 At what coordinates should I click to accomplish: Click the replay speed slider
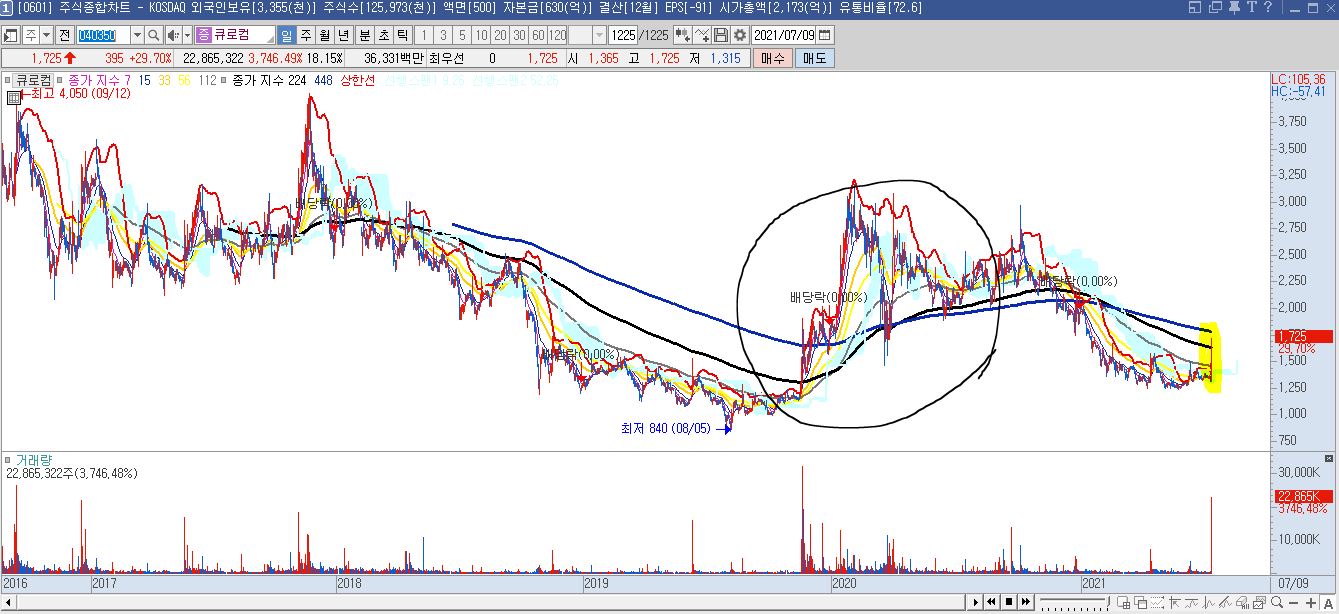1075,602
